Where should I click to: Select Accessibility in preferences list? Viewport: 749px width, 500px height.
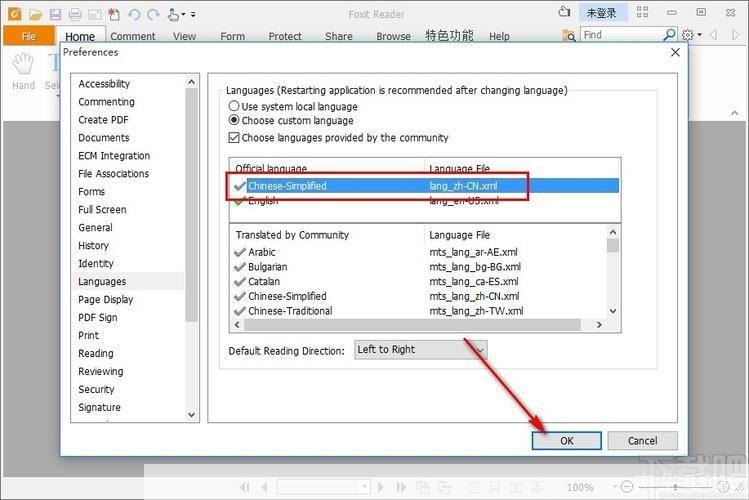(104, 84)
